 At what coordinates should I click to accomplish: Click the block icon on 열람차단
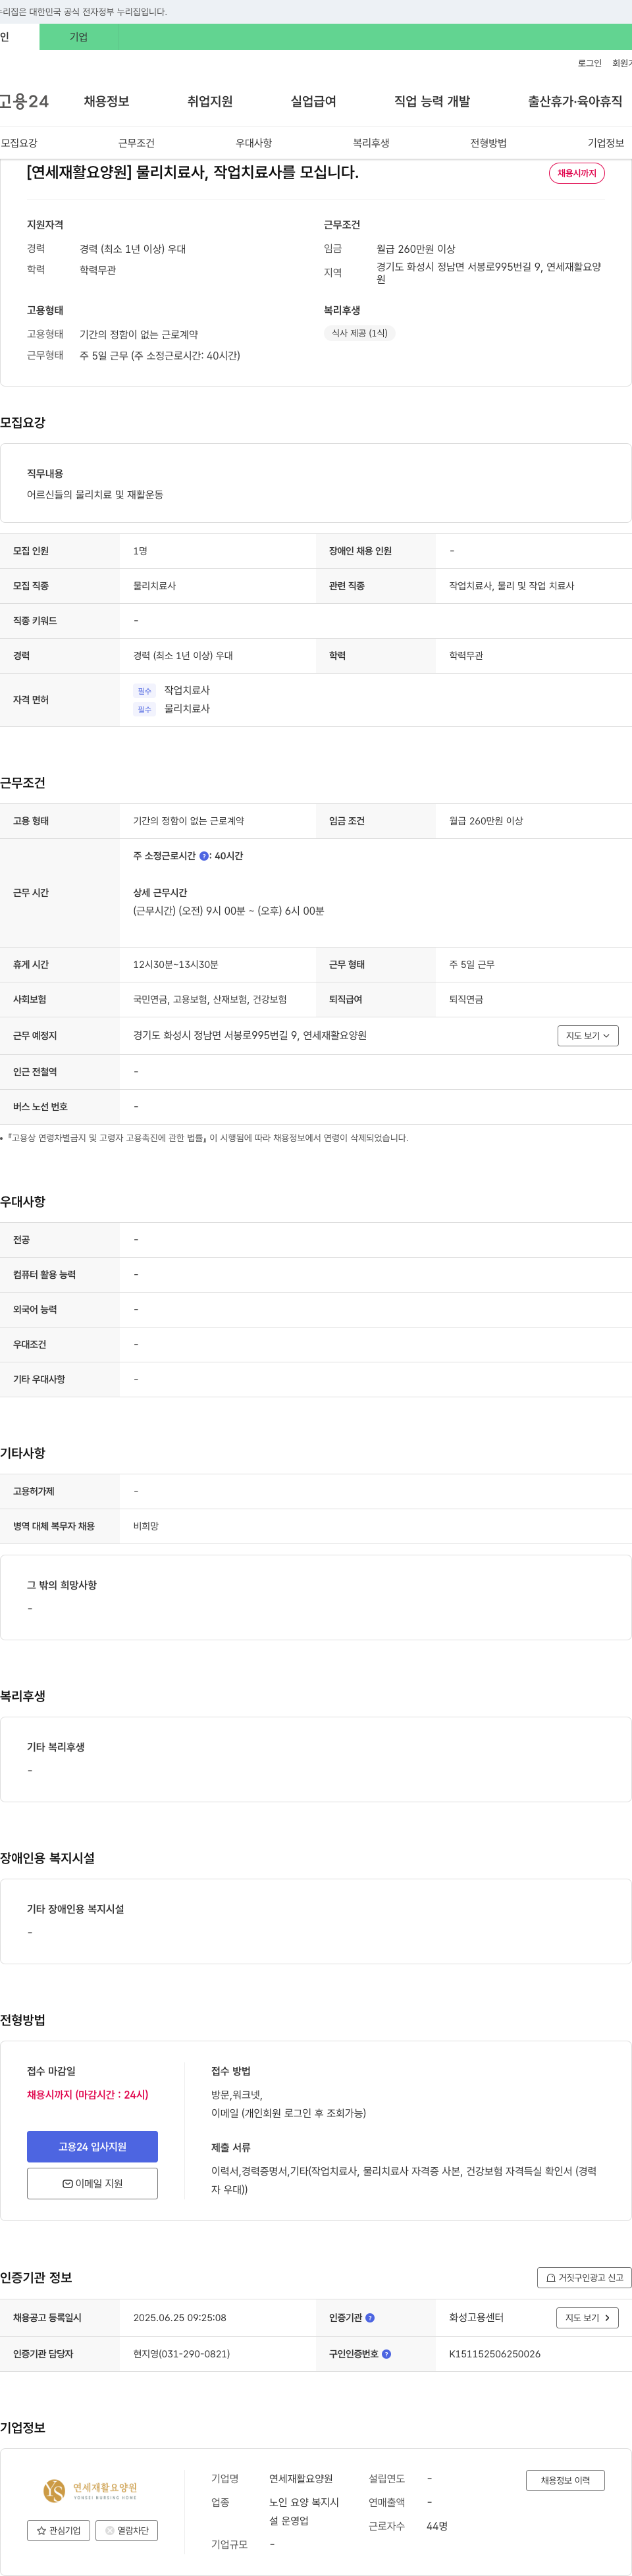pyautogui.click(x=110, y=2530)
